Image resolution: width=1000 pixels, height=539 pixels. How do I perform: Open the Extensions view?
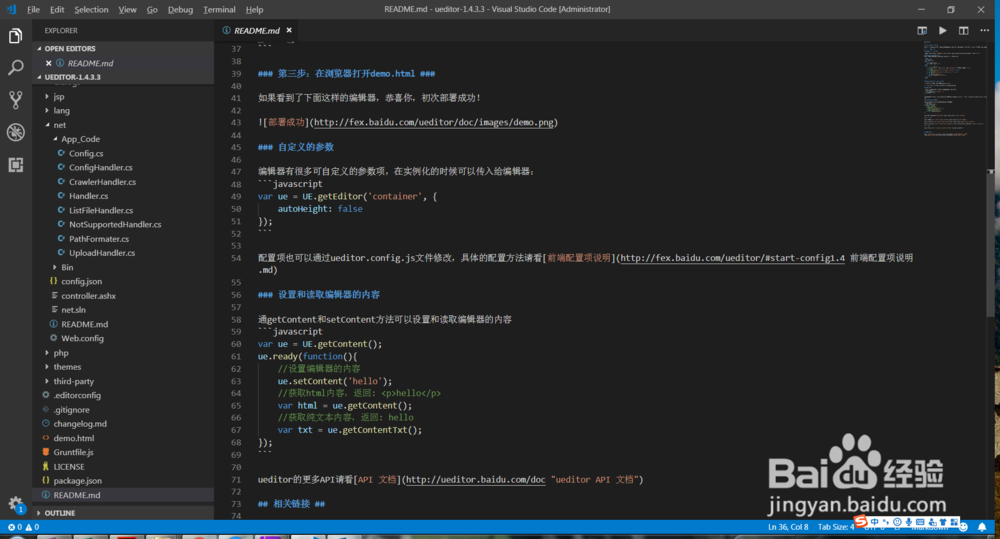(x=15, y=165)
